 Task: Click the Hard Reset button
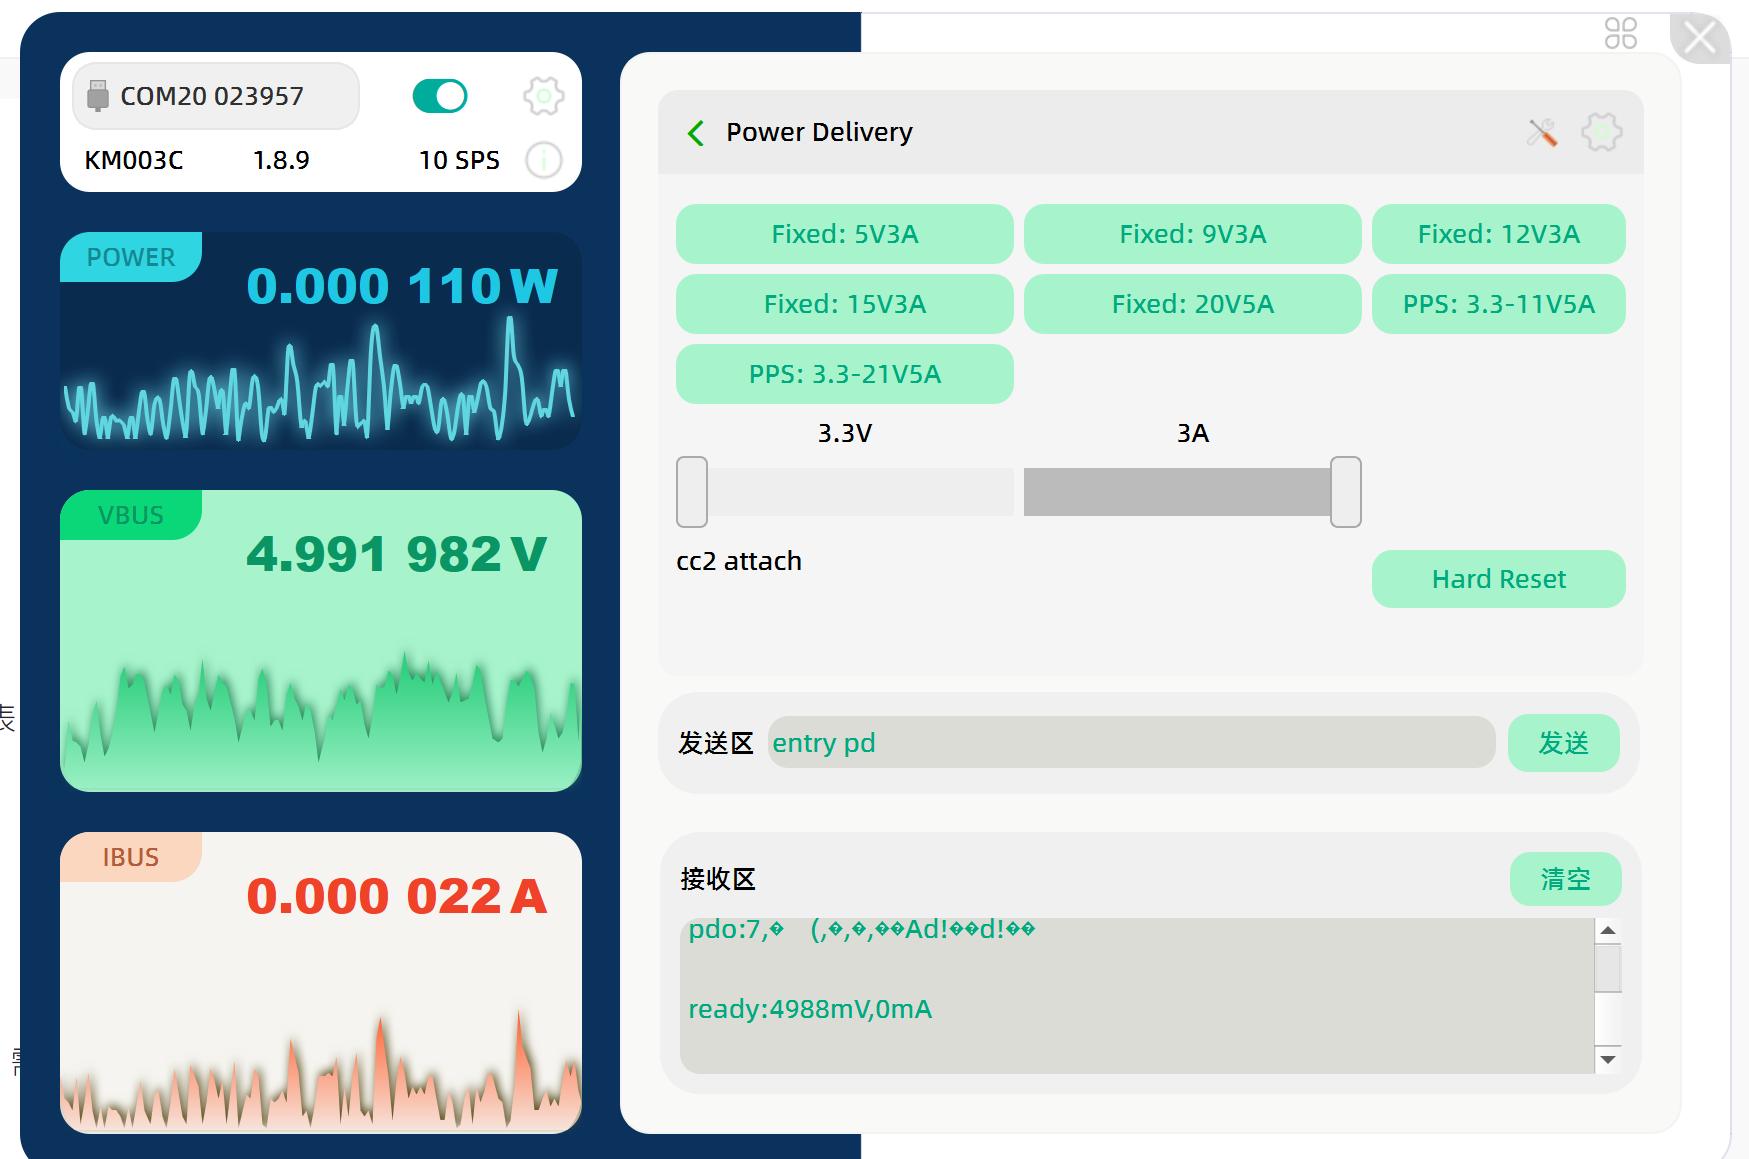pos(1498,579)
